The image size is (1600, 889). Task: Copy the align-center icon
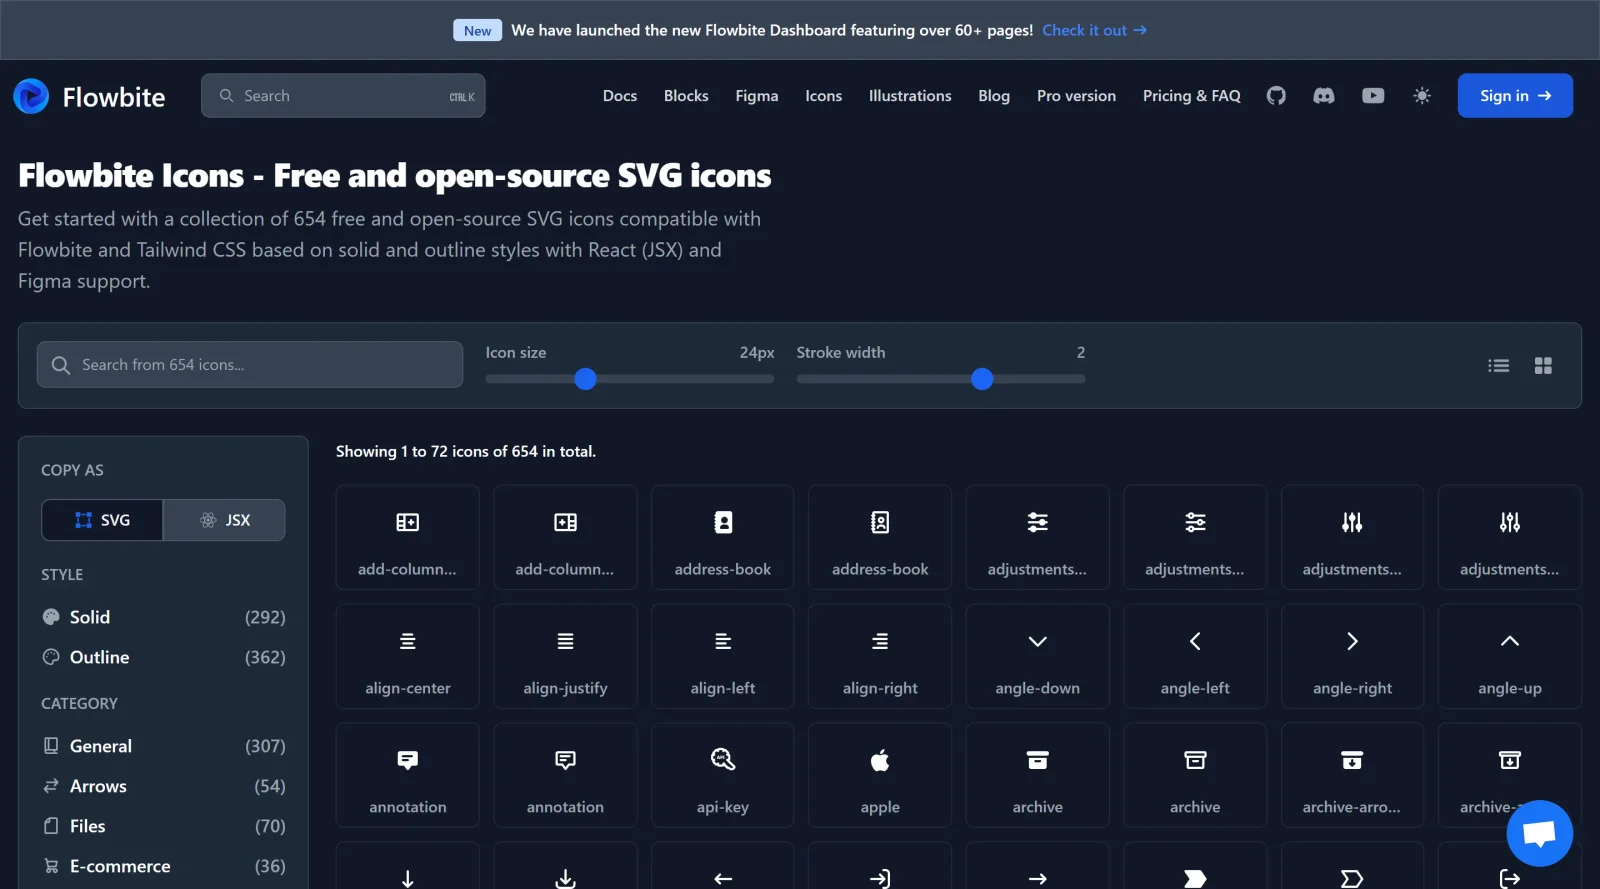(408, 656)
